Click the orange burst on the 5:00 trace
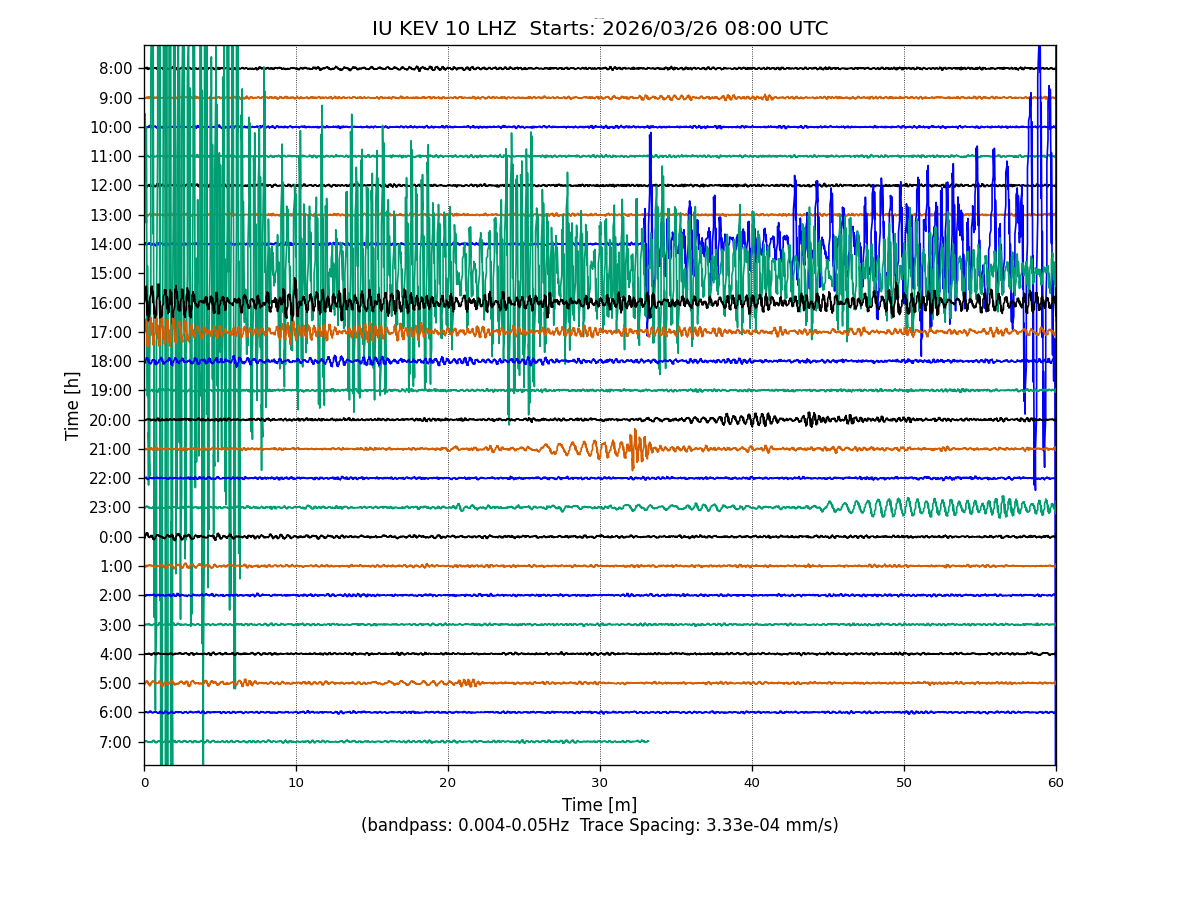This screenshot has width=1200, height=900. click(468, 683)
